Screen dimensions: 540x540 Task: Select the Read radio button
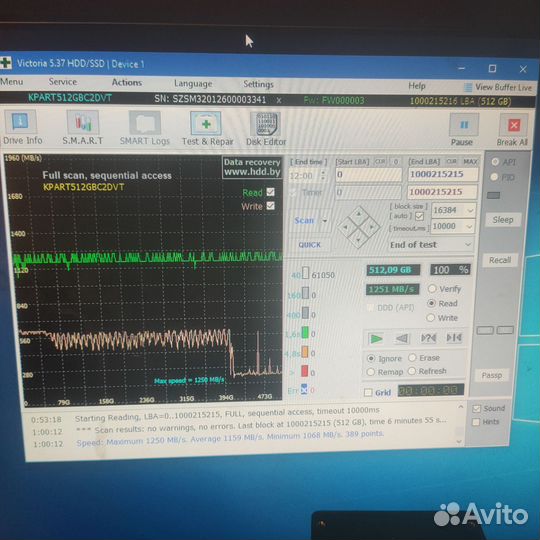coord(431,303)
